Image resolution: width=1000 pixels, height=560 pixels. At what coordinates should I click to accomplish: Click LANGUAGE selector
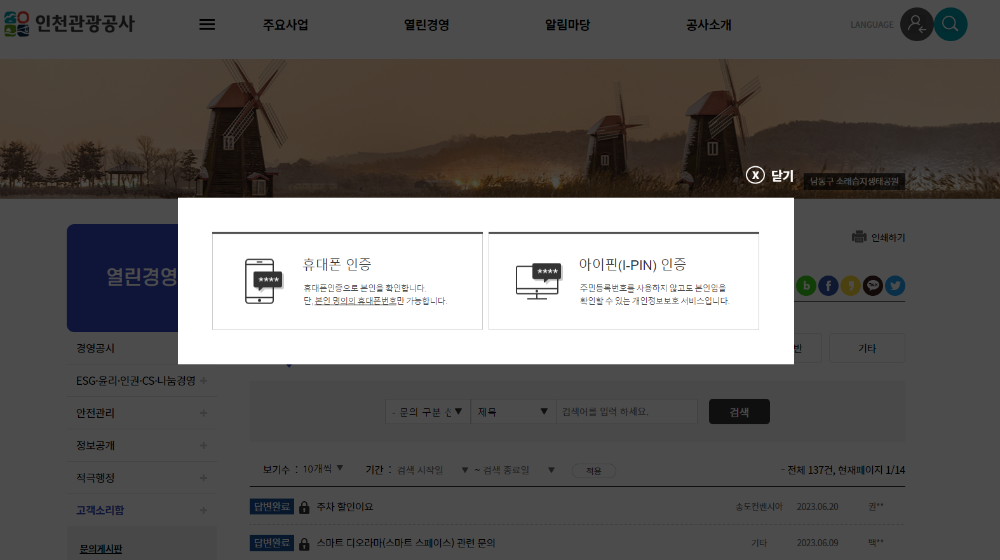click(x=871, y=25)
